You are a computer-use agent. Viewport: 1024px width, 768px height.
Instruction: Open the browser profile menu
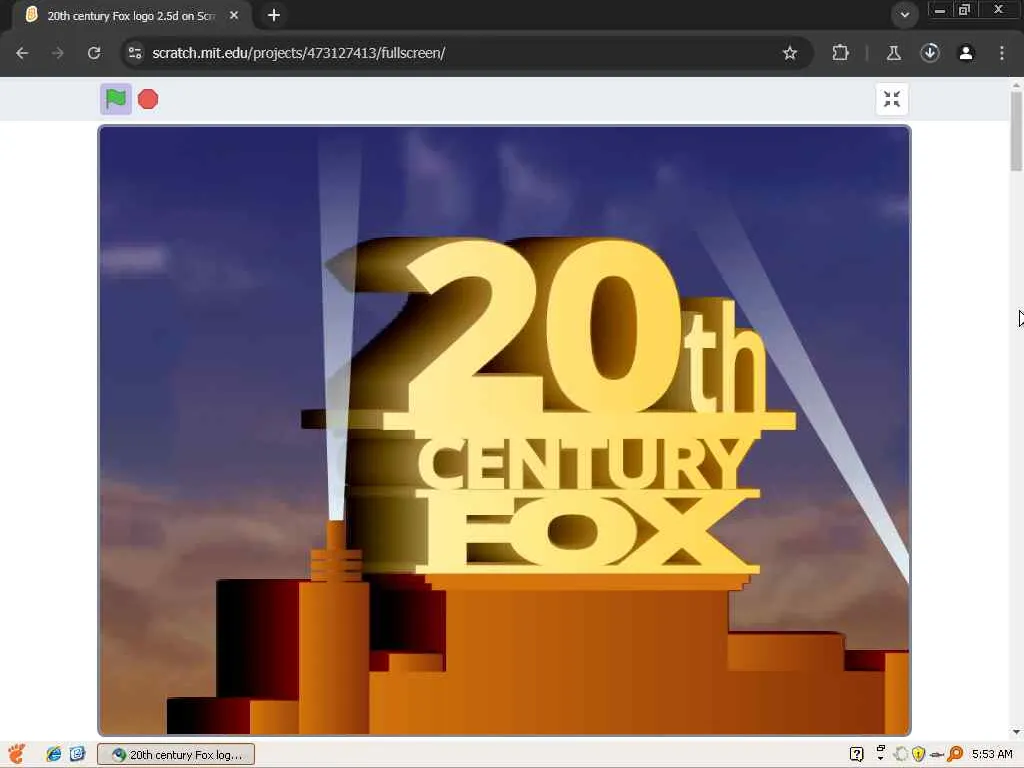(966, 53)
